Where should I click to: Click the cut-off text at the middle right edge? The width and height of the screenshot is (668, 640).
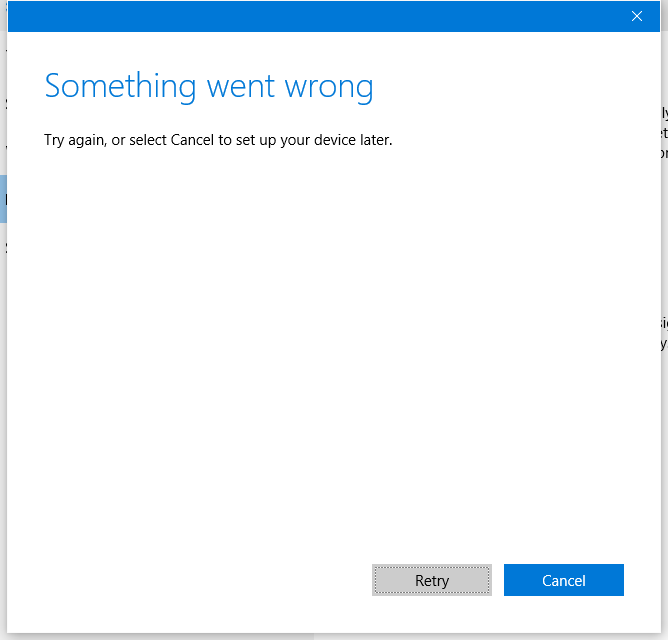point(663,333)
